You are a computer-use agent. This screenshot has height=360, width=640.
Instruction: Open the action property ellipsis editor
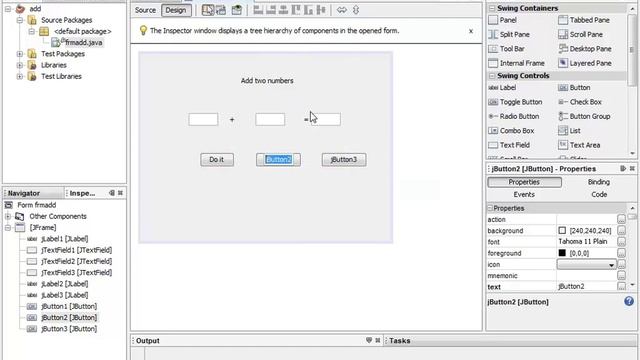621,219
